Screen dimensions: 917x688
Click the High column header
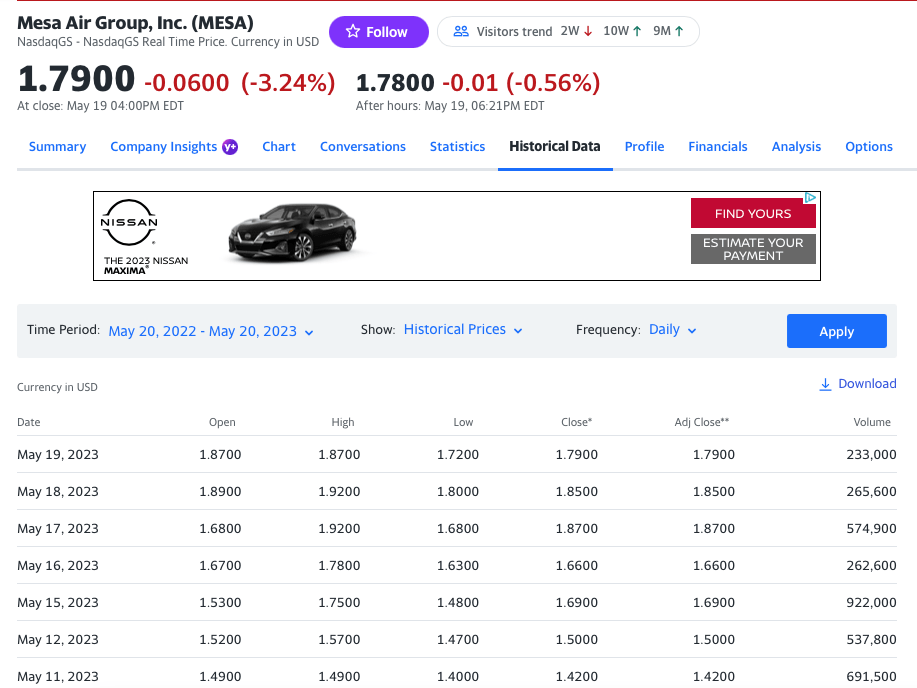[x=343, y=422]
